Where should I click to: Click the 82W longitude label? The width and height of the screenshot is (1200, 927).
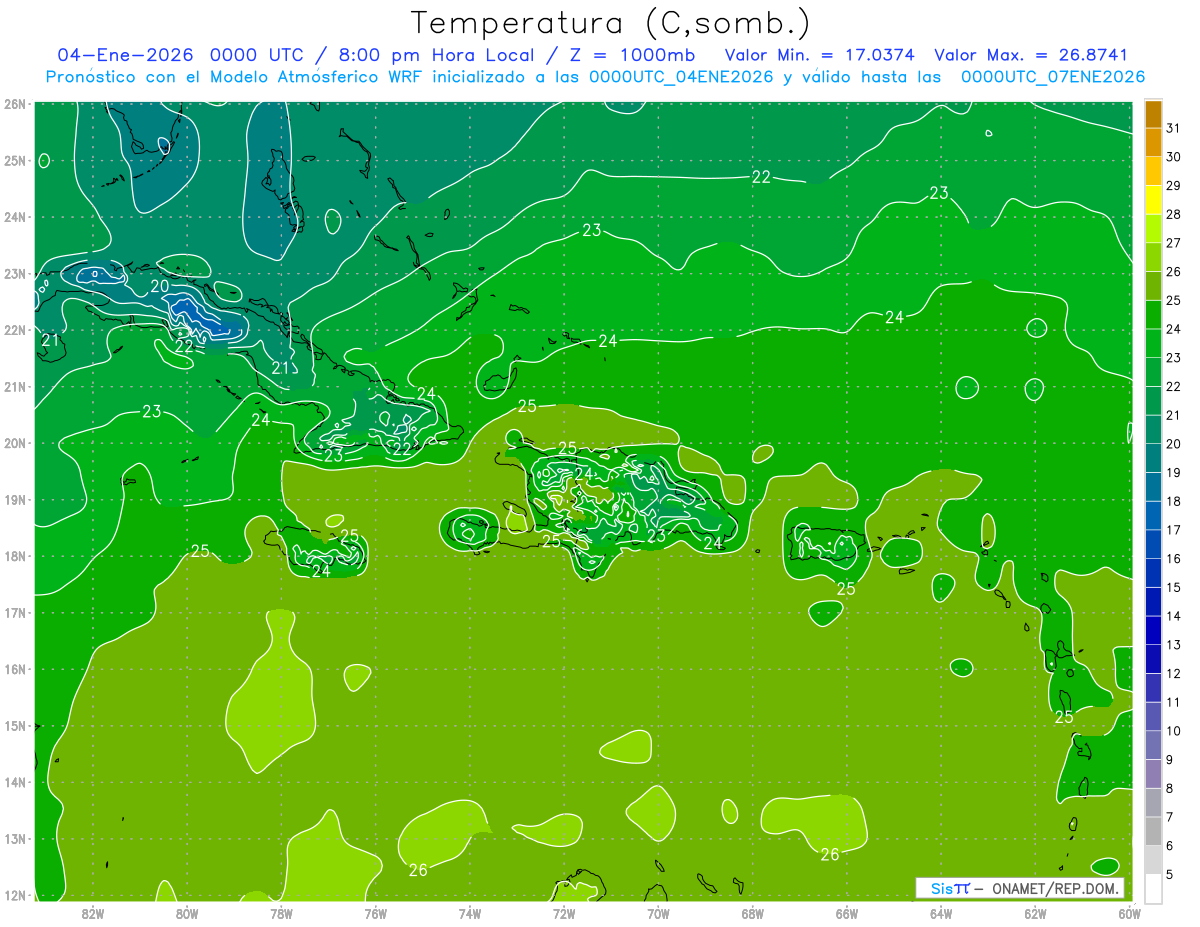click(x=93, y=913)
